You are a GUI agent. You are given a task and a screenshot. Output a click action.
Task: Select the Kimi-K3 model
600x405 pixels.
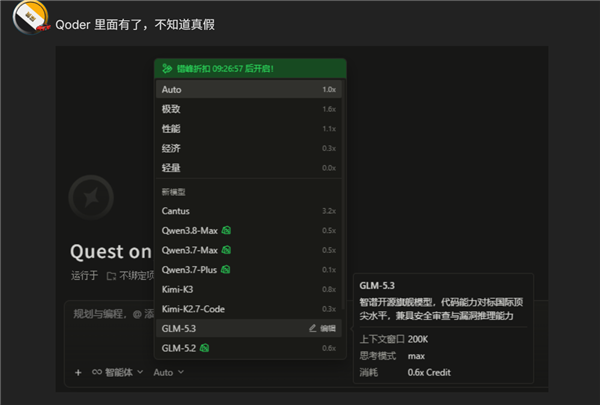pyautogui.click(x=249, y=289)
